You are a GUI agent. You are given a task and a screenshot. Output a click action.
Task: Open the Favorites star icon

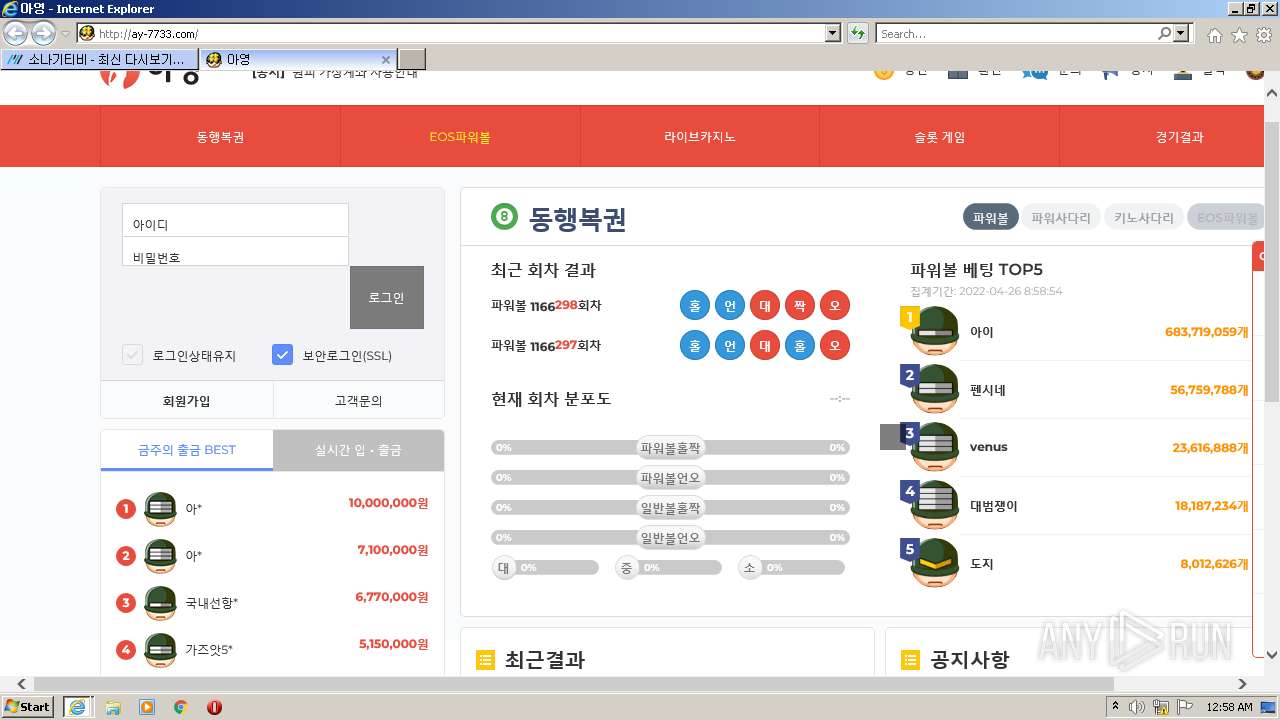(x=1239, y=35)
